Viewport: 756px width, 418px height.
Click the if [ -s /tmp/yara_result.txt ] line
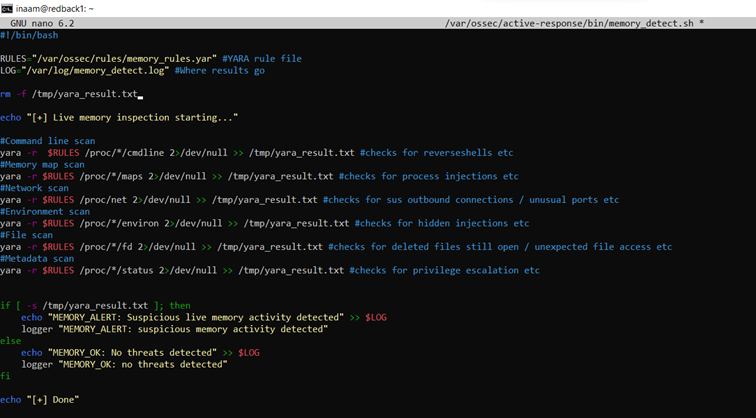pyautogui.click(x=95, y=306)
